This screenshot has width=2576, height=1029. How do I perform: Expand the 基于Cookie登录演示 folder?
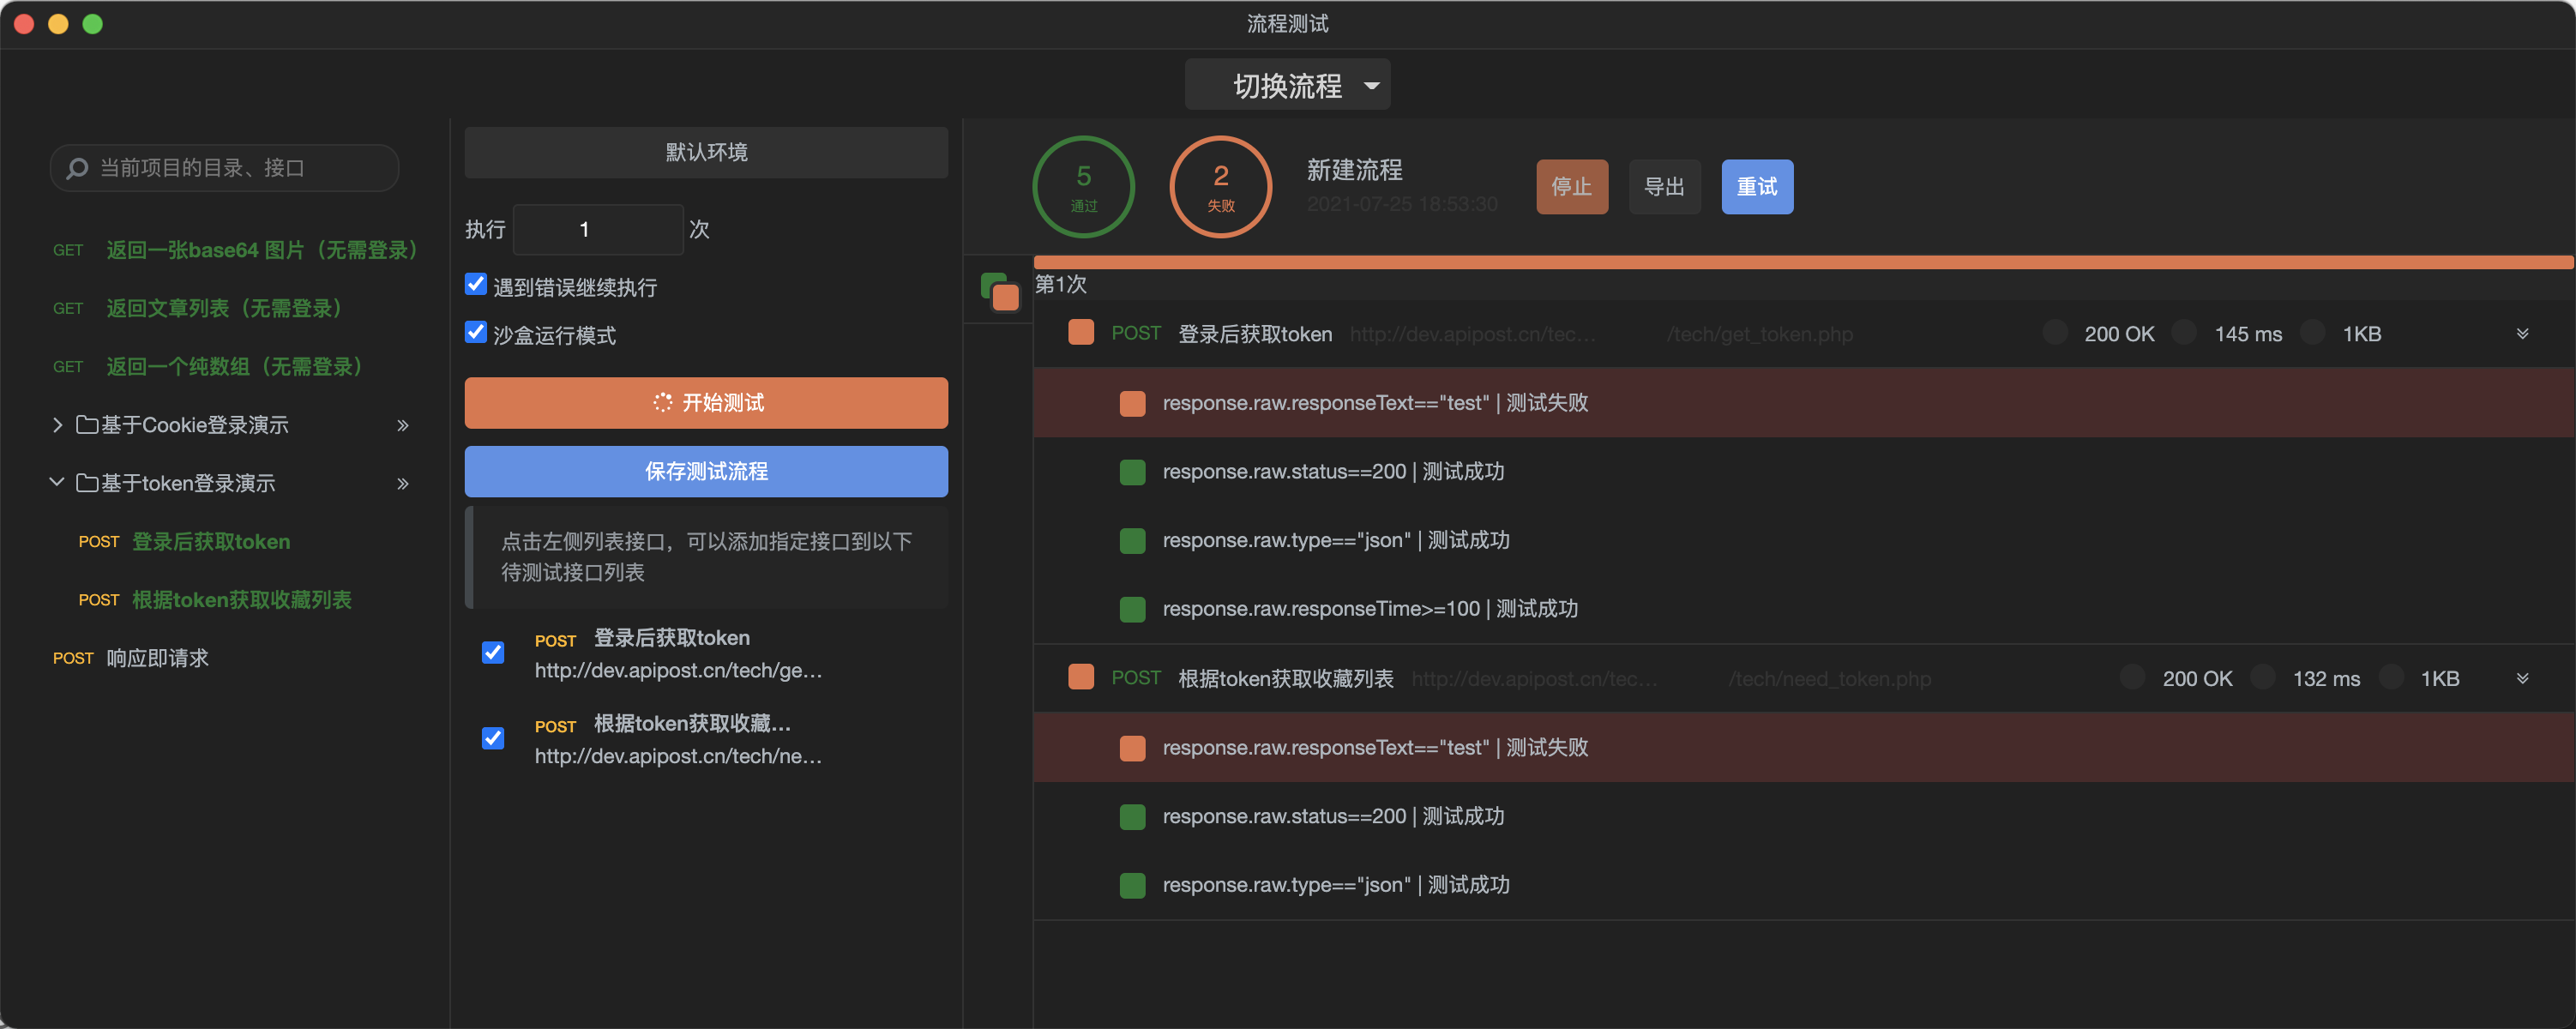coord(57,425)
